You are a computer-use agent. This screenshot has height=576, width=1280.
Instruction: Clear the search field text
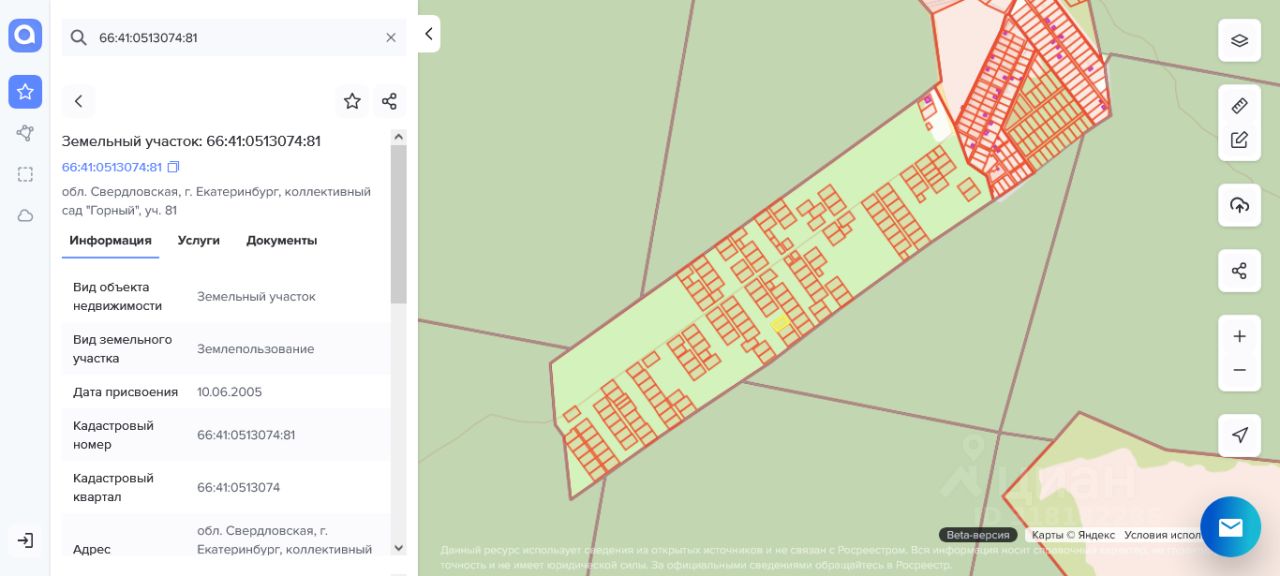click(x=391, y=37)
